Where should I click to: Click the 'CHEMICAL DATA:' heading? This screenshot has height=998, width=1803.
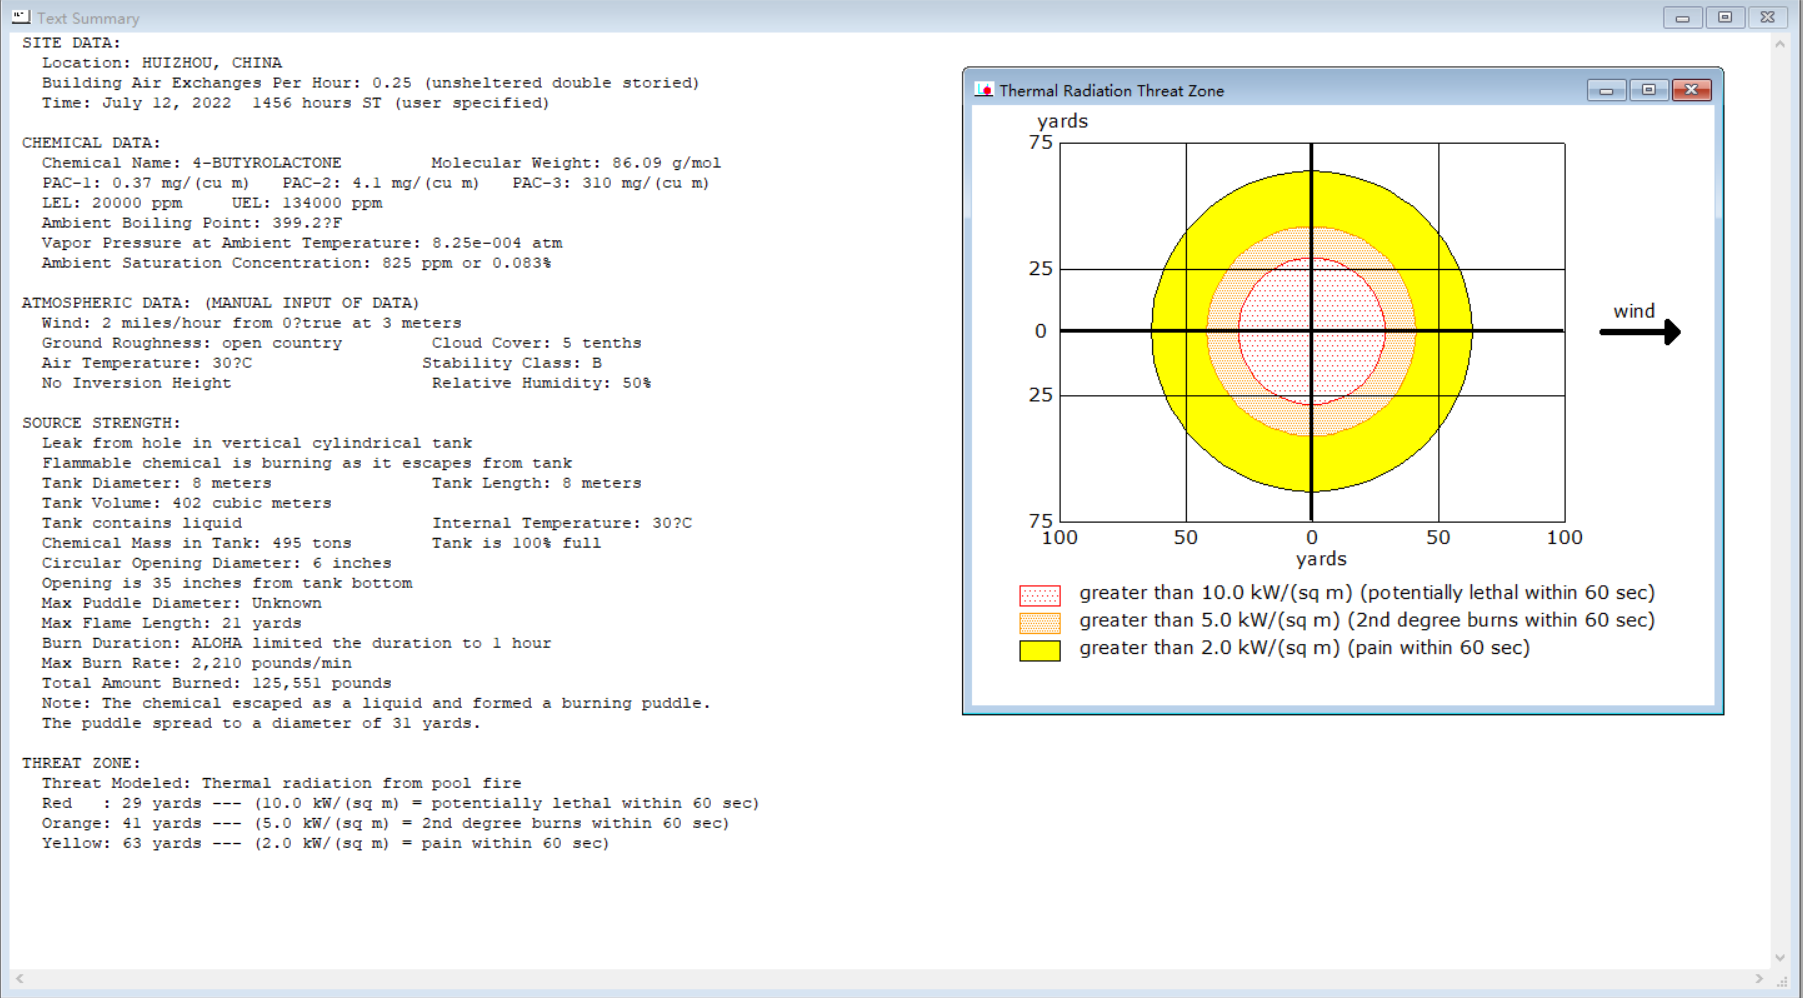tap(91, 143)
